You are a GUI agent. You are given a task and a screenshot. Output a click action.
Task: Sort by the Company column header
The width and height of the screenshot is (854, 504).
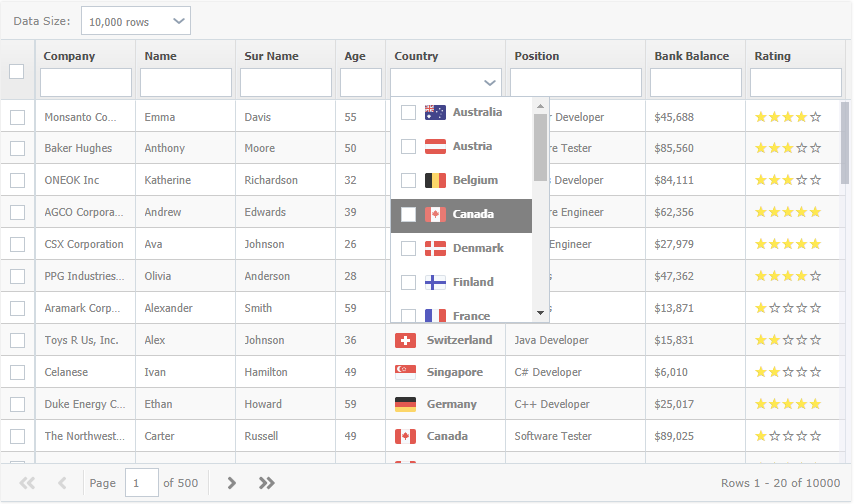[69, 56]
